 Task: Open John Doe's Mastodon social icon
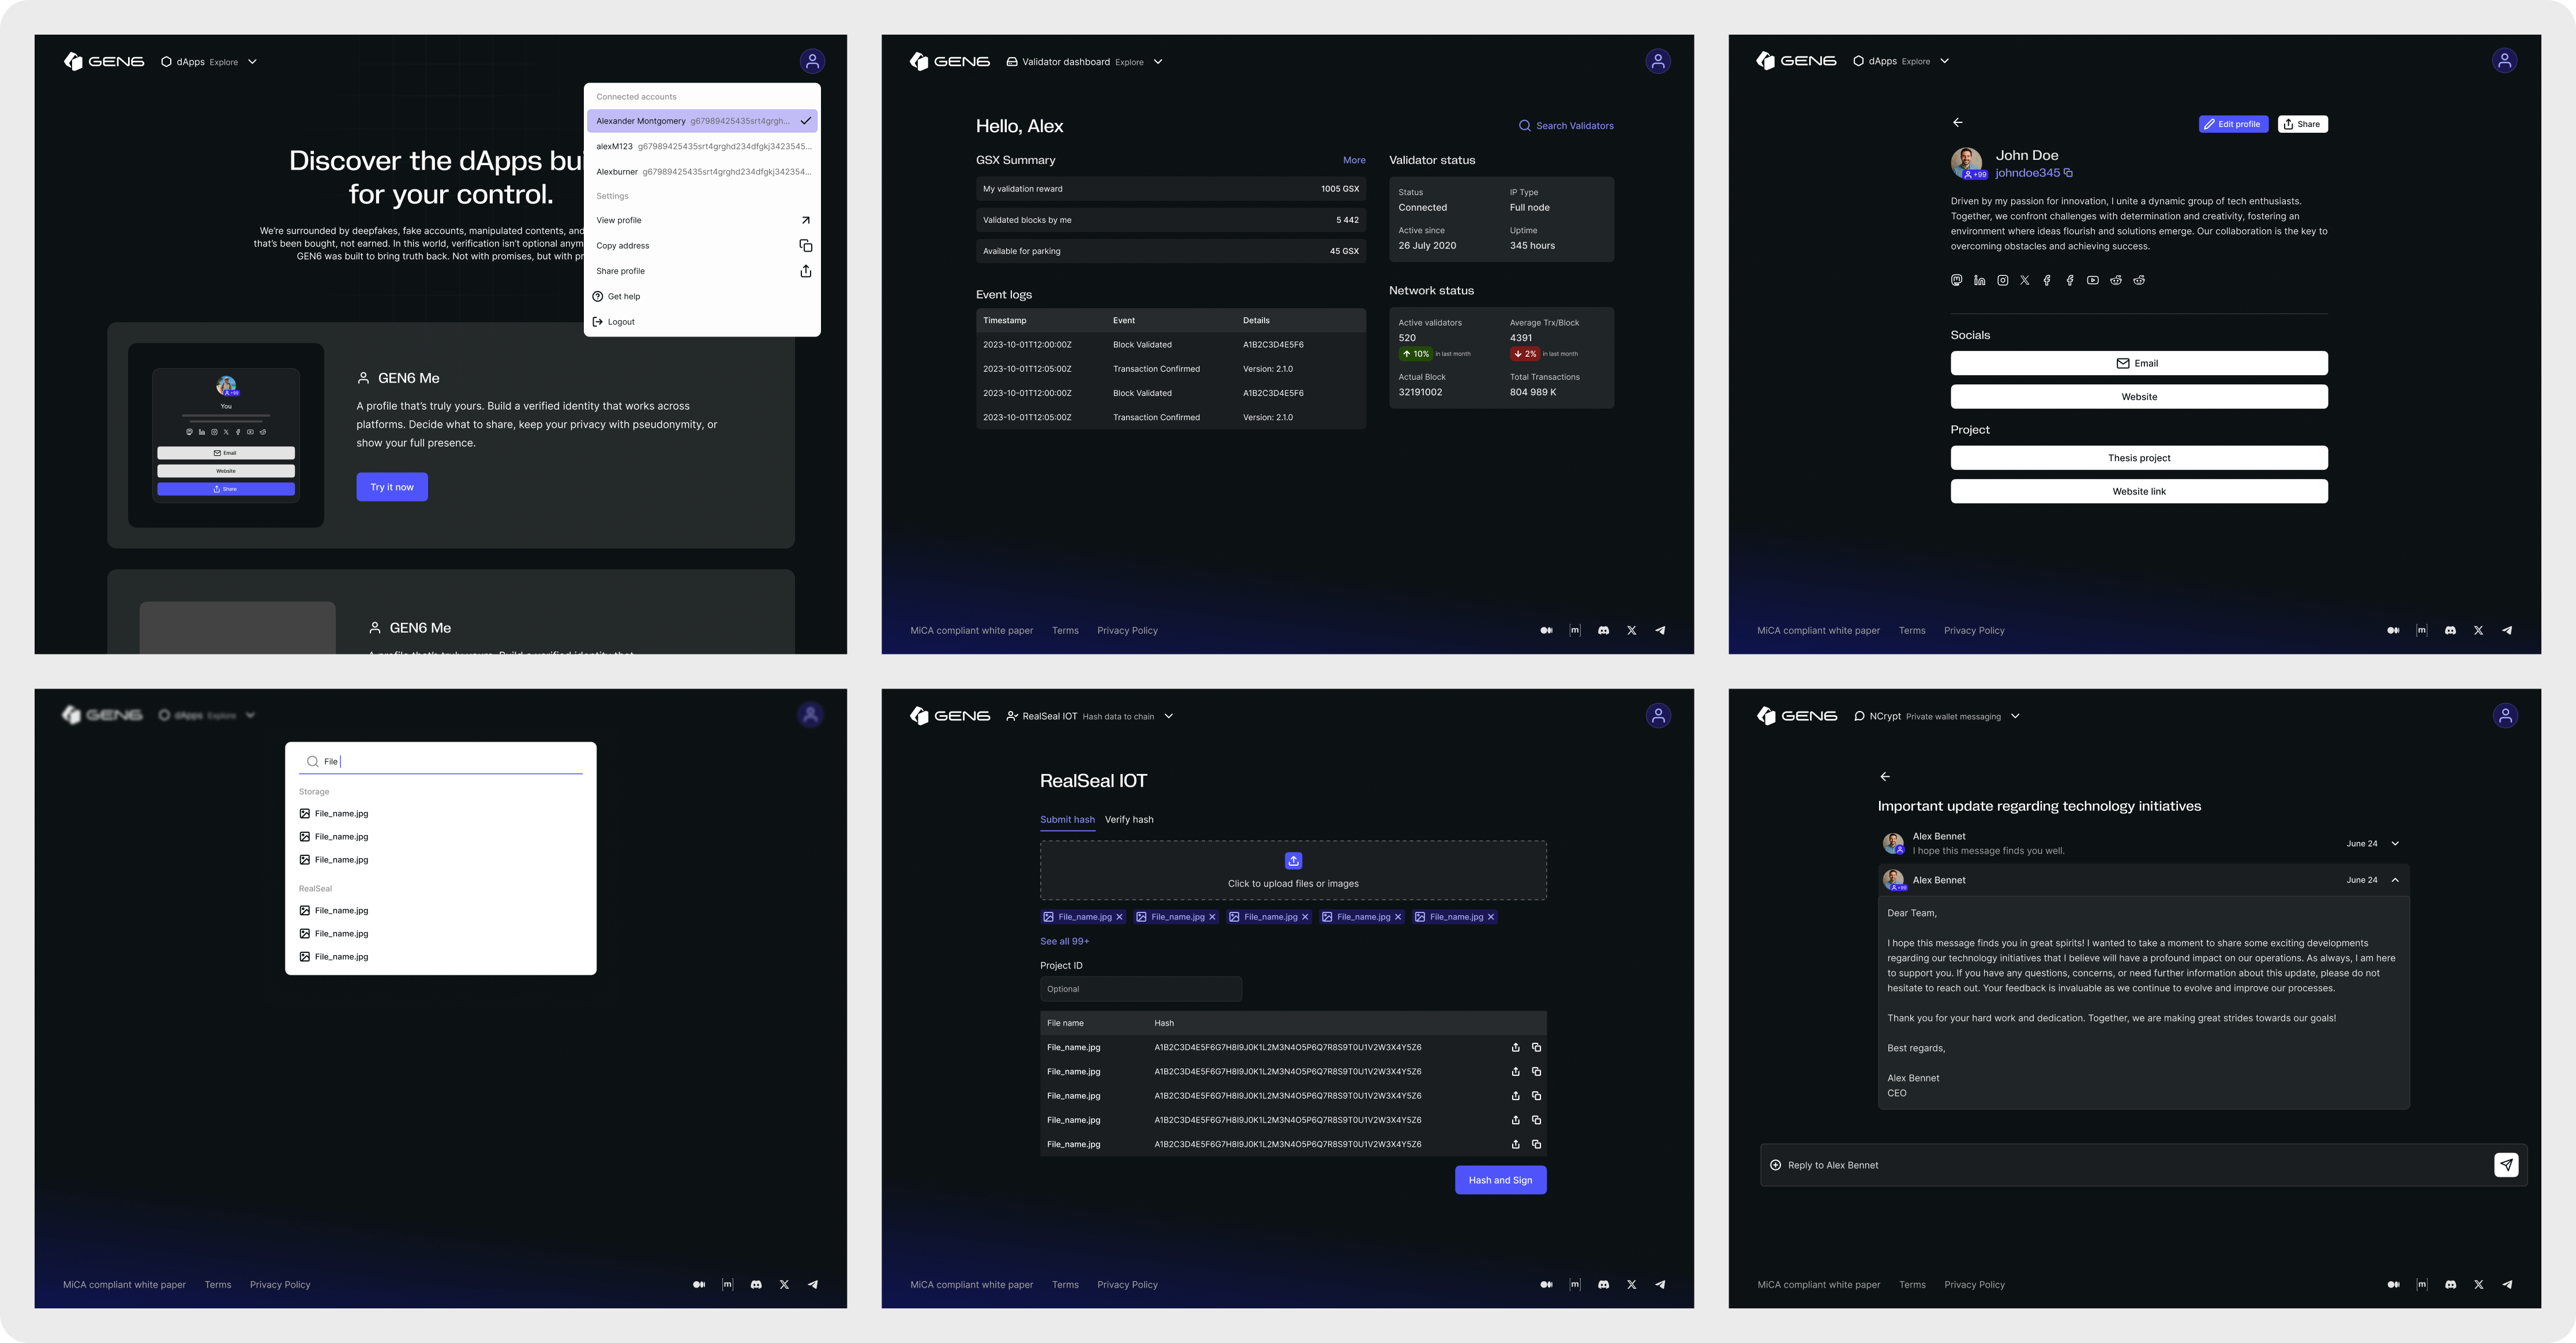(x=1956, y=280)
